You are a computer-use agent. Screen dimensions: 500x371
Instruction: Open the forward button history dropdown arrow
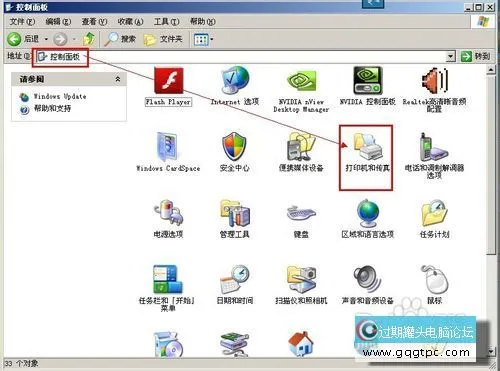74,39
